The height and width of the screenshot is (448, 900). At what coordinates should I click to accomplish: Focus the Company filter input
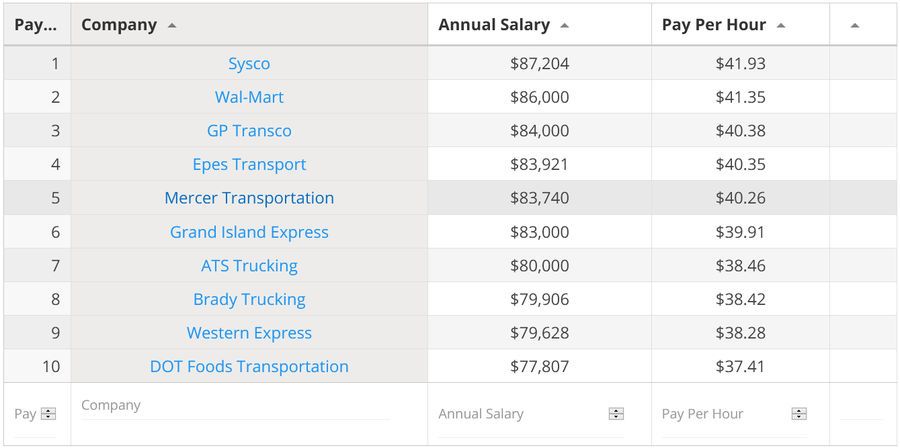(x=235, y=406)
